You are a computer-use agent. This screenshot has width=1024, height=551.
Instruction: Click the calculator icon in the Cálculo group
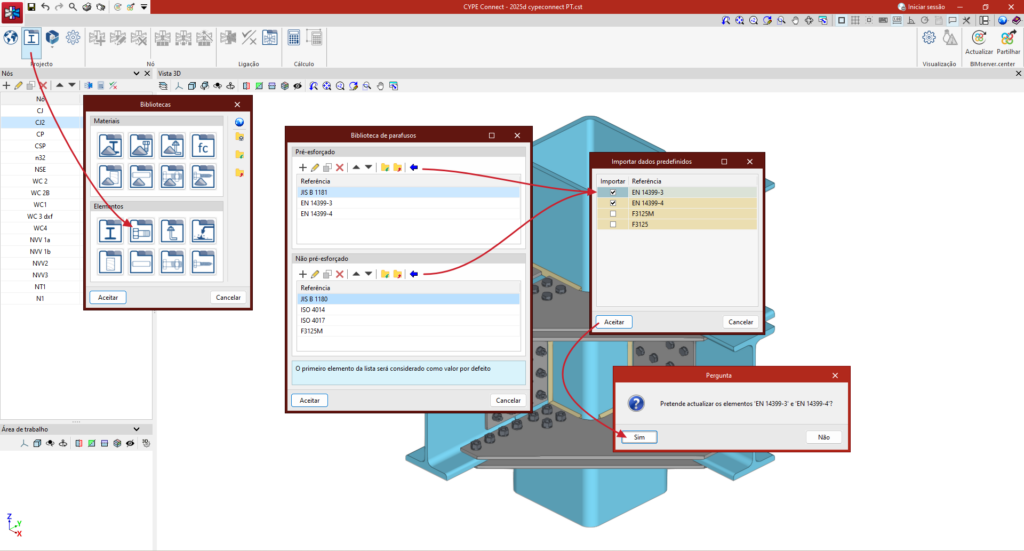coord(294,38)
